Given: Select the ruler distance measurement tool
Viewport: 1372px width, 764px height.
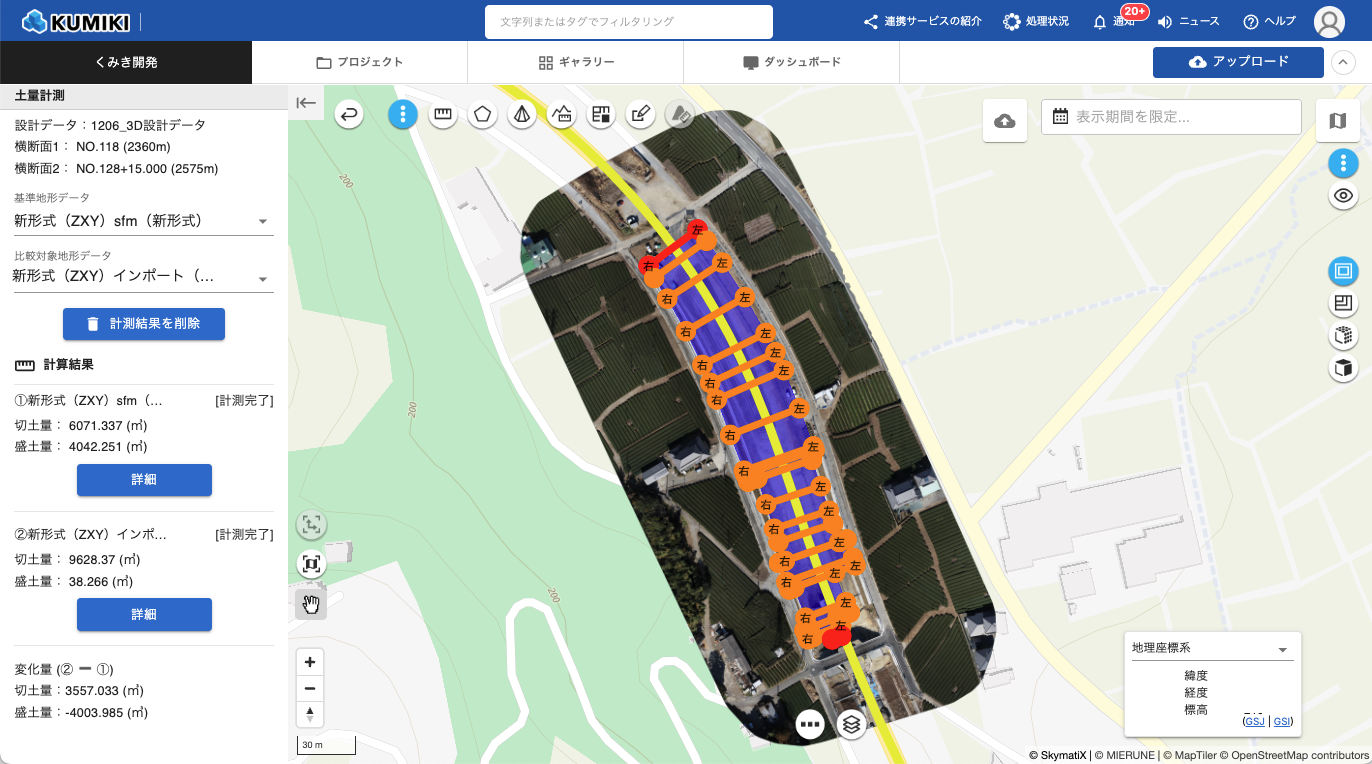Looking at the screenshot, I should pos(442,114).
